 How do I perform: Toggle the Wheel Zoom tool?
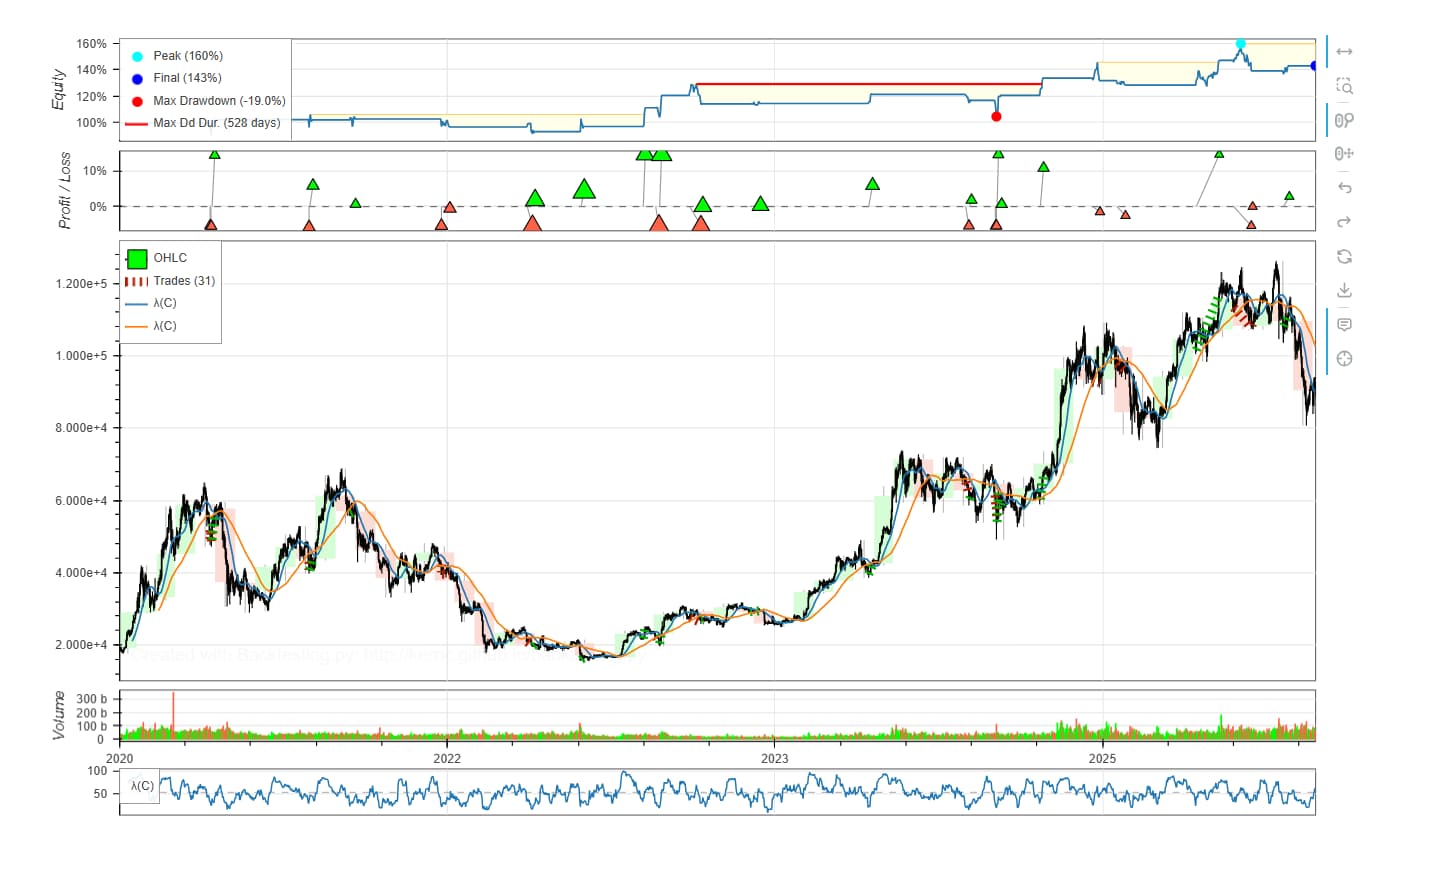point(1344,120)
